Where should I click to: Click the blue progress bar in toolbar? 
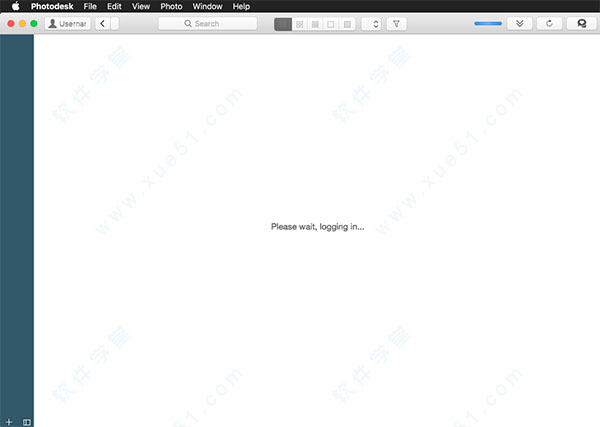click(488, 24)
